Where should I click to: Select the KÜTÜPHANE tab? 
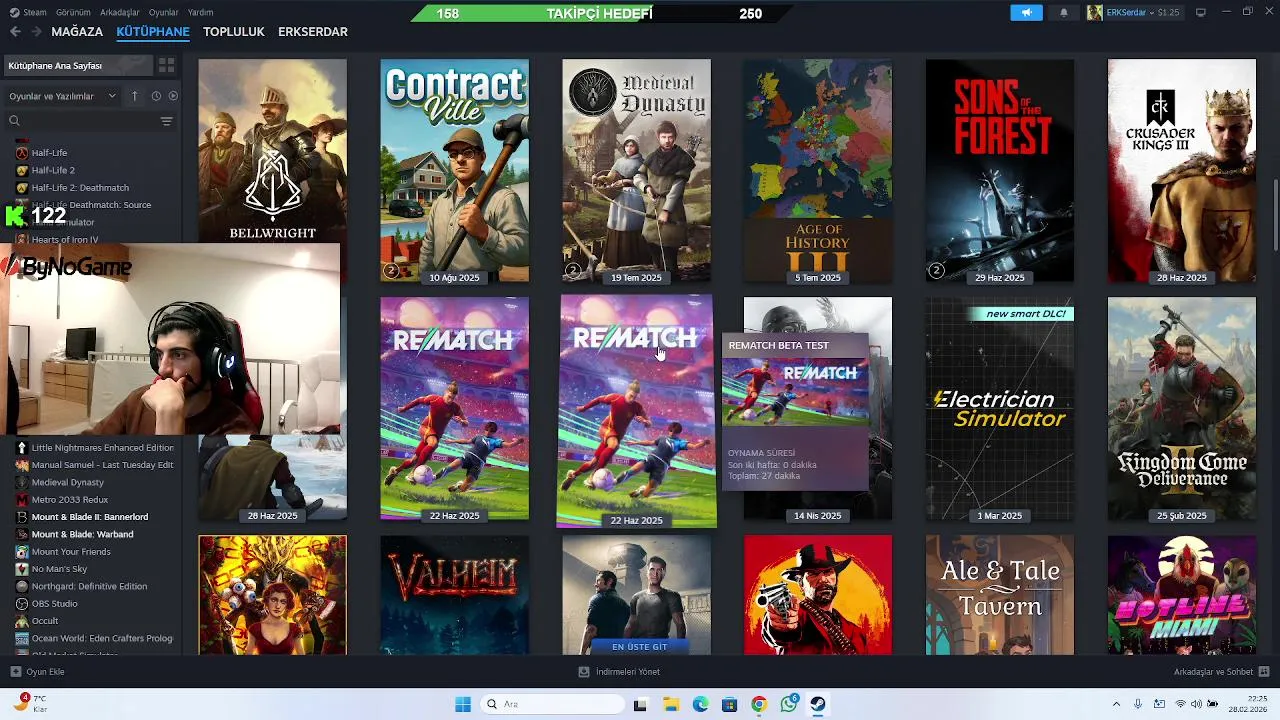click(153, 32)
